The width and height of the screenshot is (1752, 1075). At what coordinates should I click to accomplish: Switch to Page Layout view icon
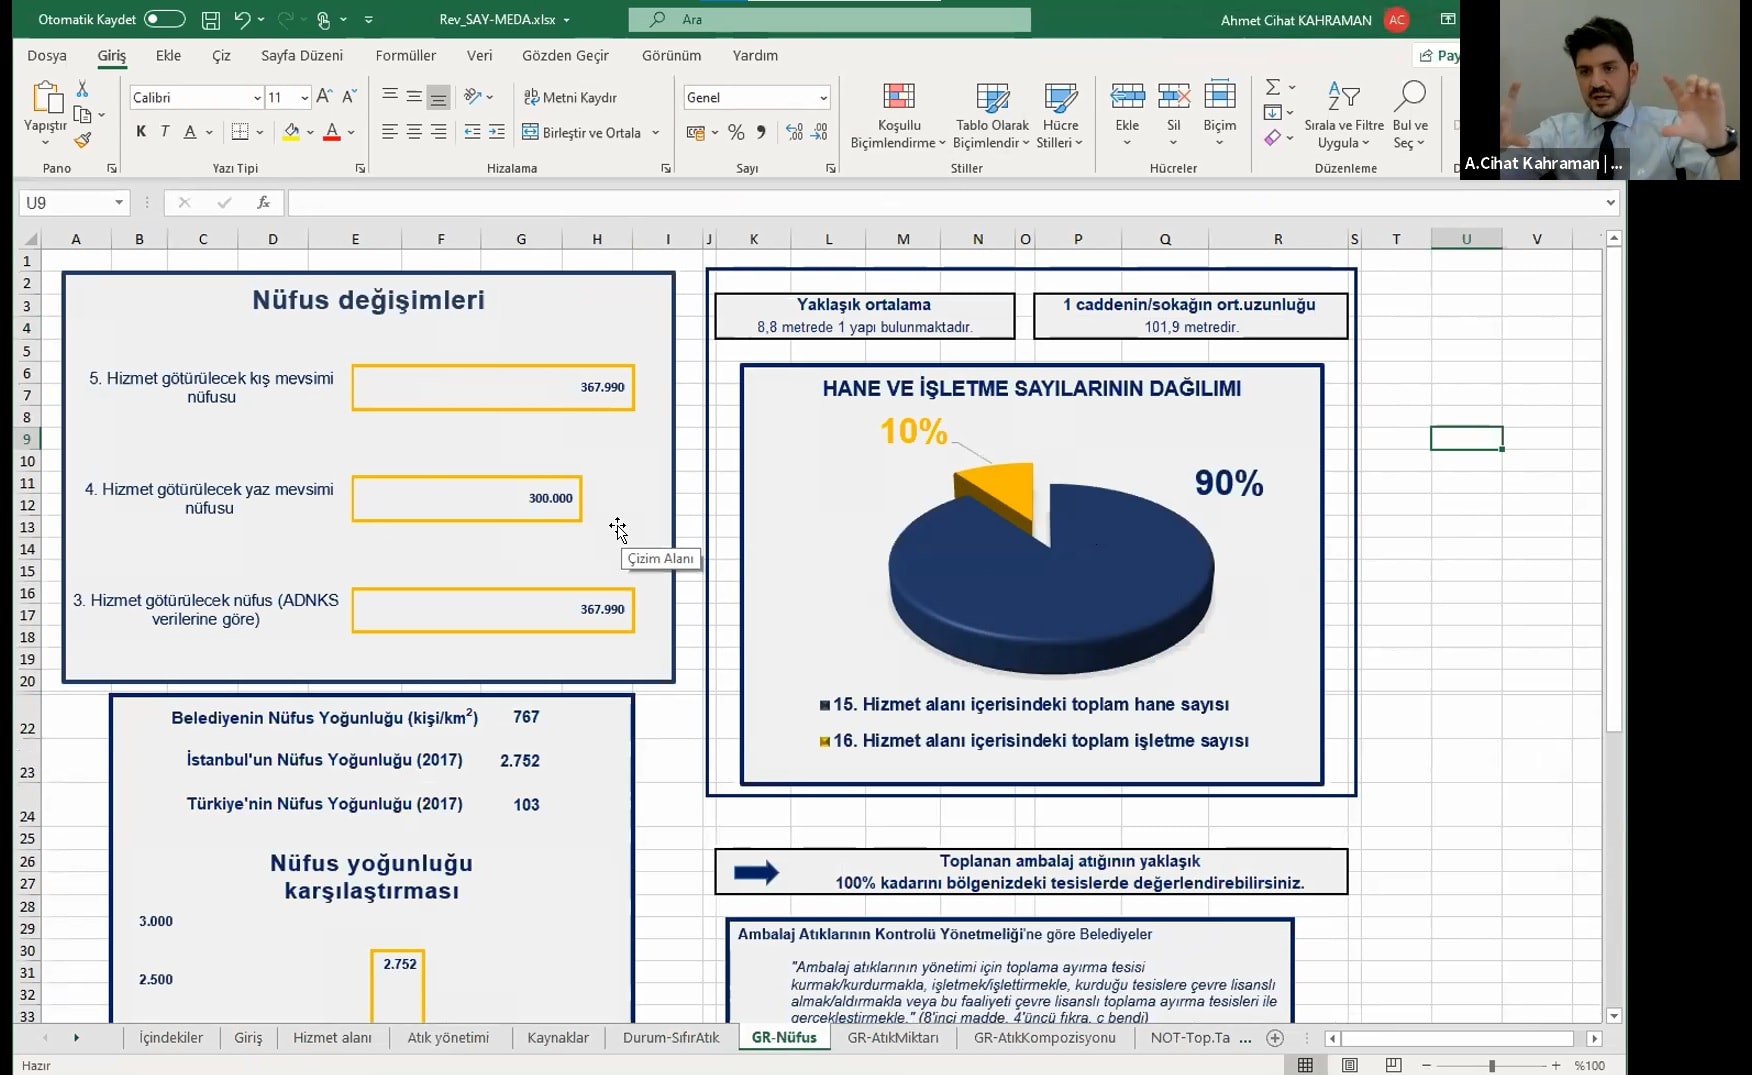click(x=1350, y=1065)
